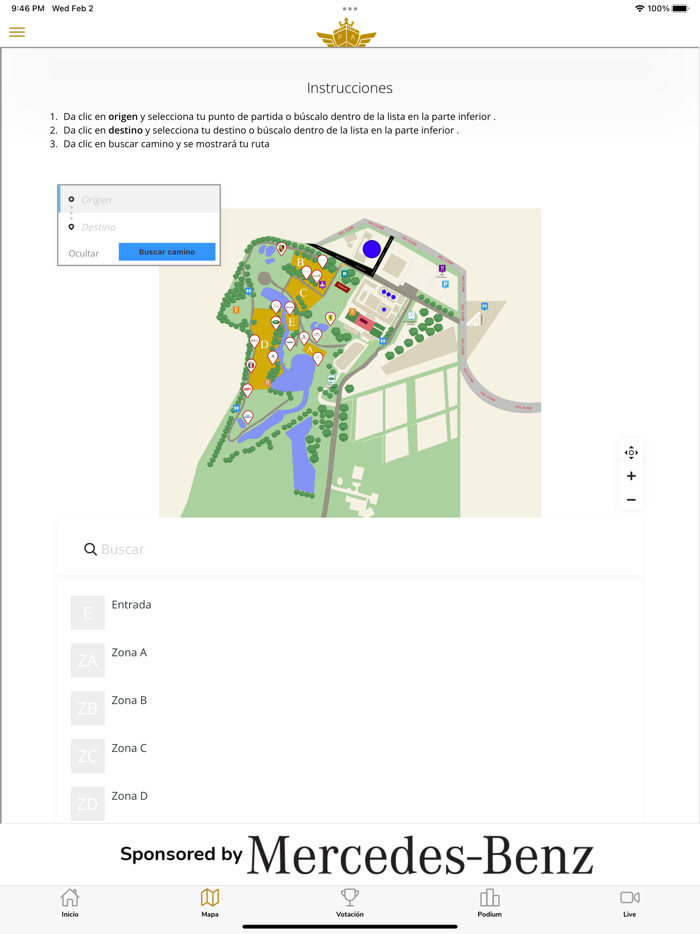Click the Buscar camino button
Screen dimensions: 700x934
(167, 252)
